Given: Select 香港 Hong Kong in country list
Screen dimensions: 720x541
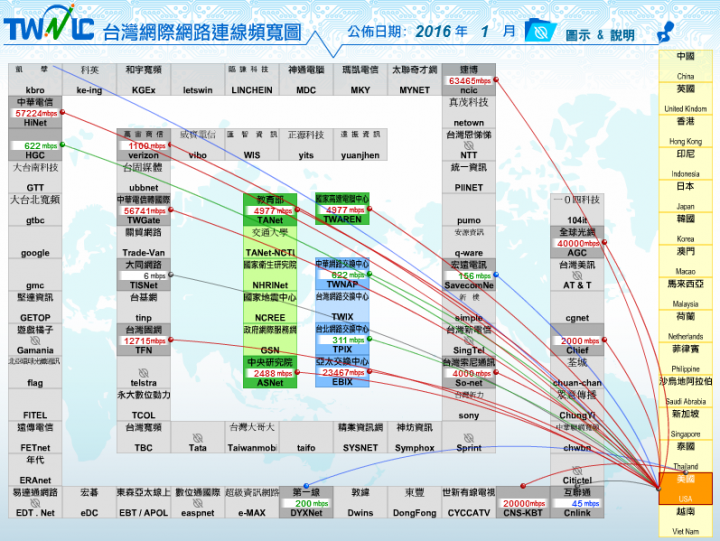Looking at the screenshot, I should (x=685, y=131).
